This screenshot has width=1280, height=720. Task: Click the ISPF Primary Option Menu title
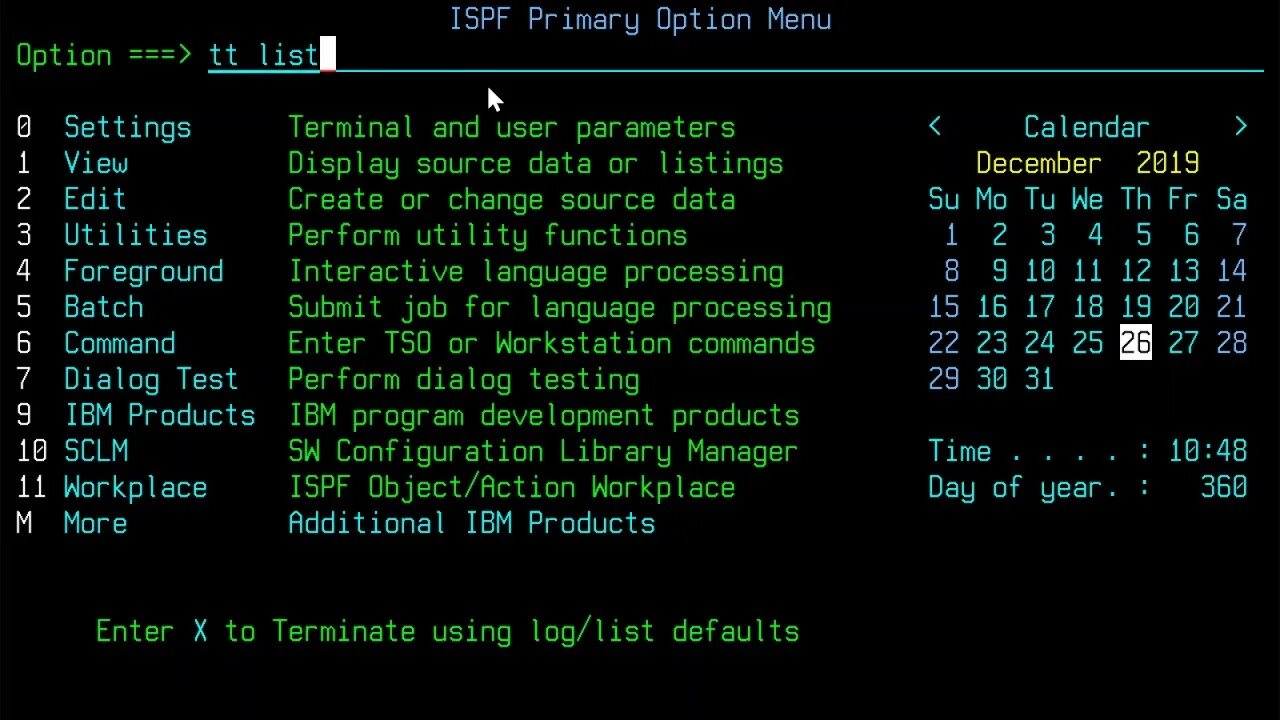click(640, 19)
